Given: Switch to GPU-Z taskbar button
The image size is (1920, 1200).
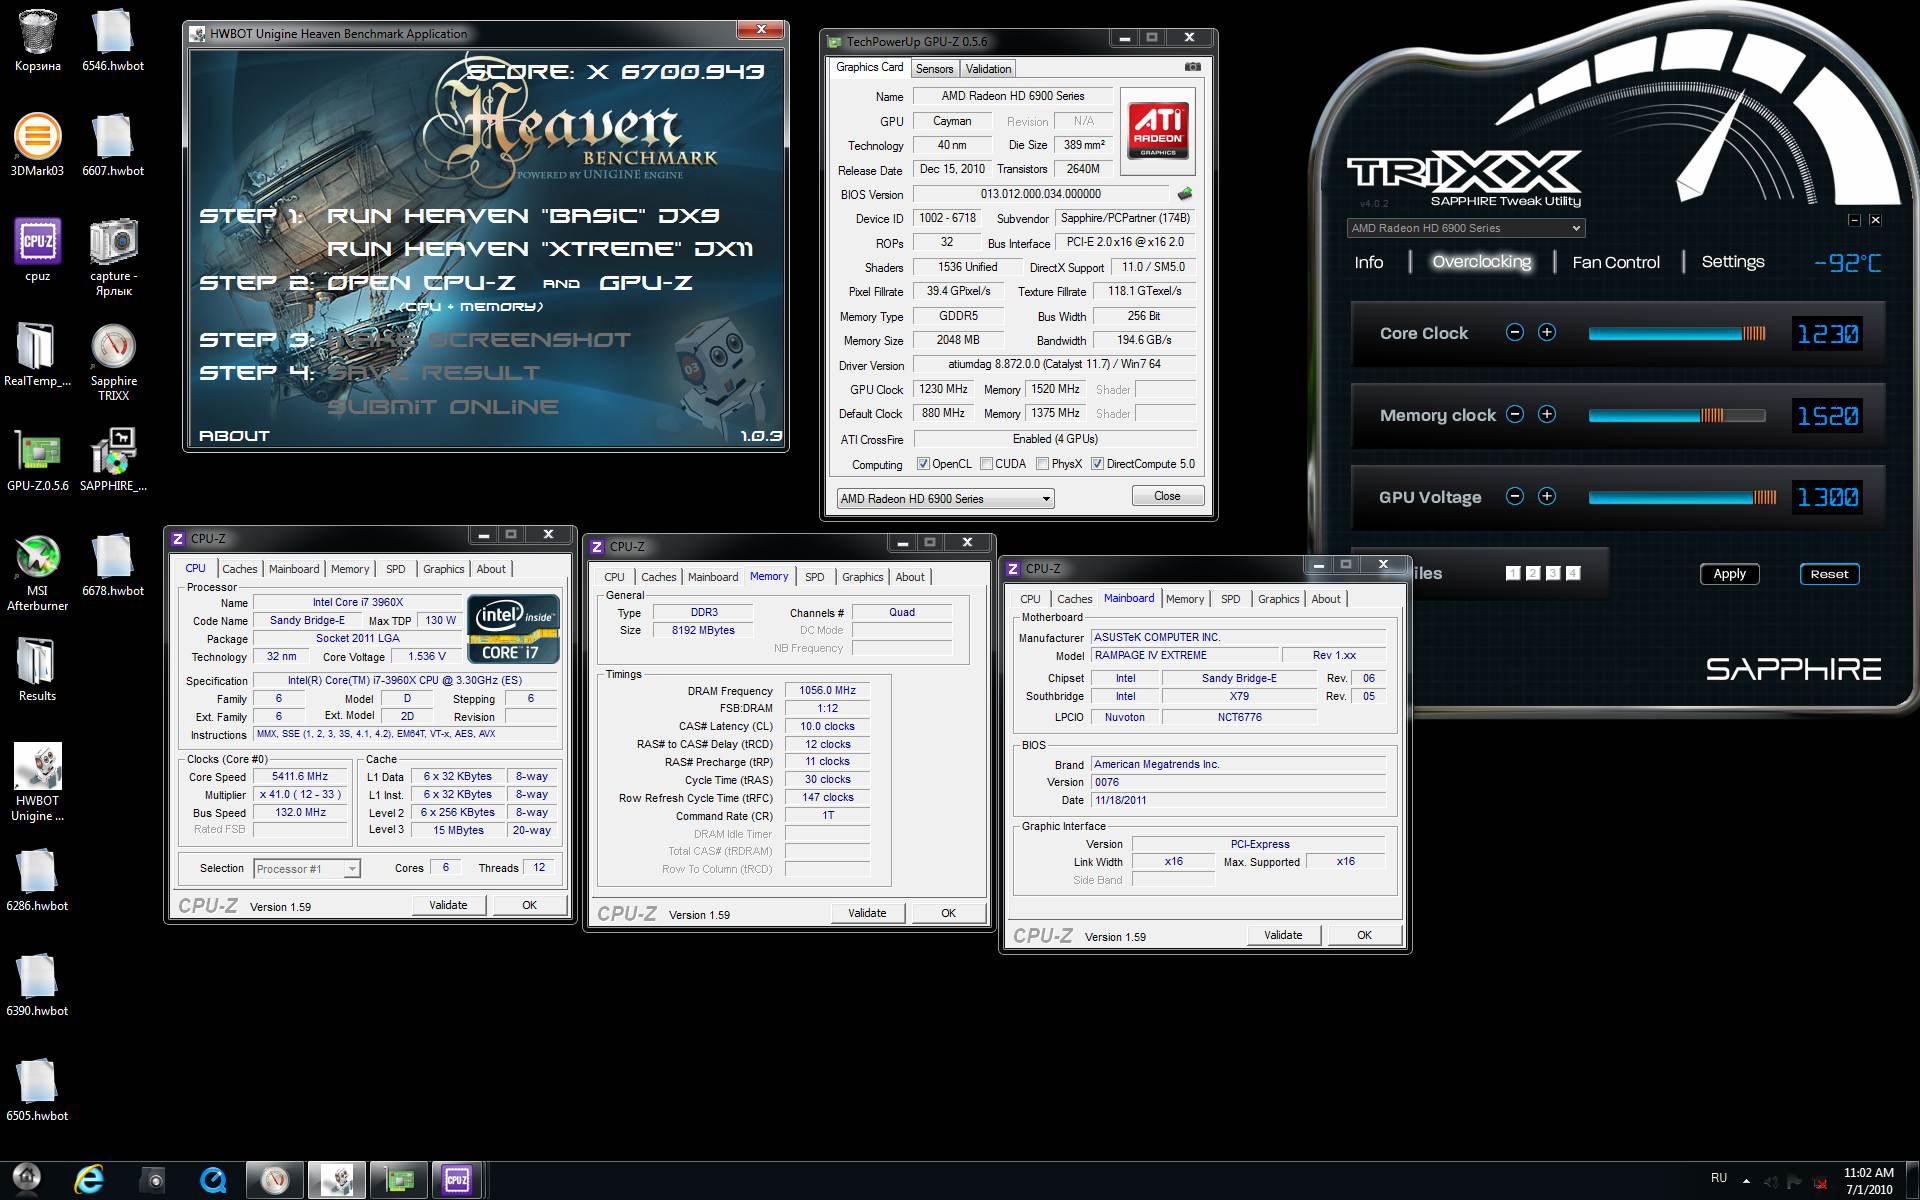Looking at the screenshot, I should pyautogui.click(x=399, y=1181).
